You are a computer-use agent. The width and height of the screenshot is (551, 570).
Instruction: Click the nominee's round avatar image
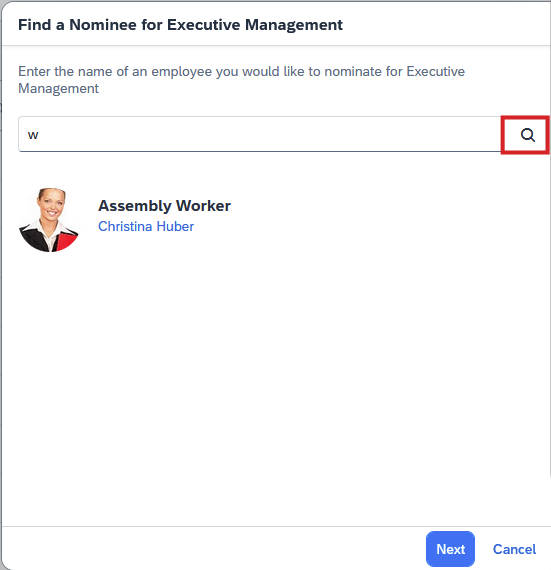[x=49, y=220]
